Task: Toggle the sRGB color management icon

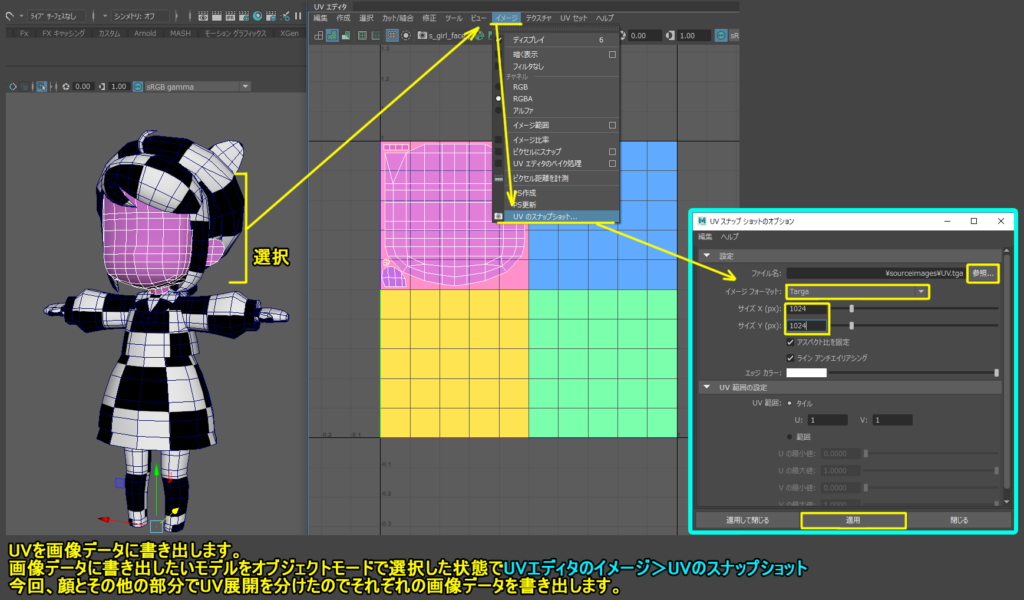Action: (x=138, y=86)
